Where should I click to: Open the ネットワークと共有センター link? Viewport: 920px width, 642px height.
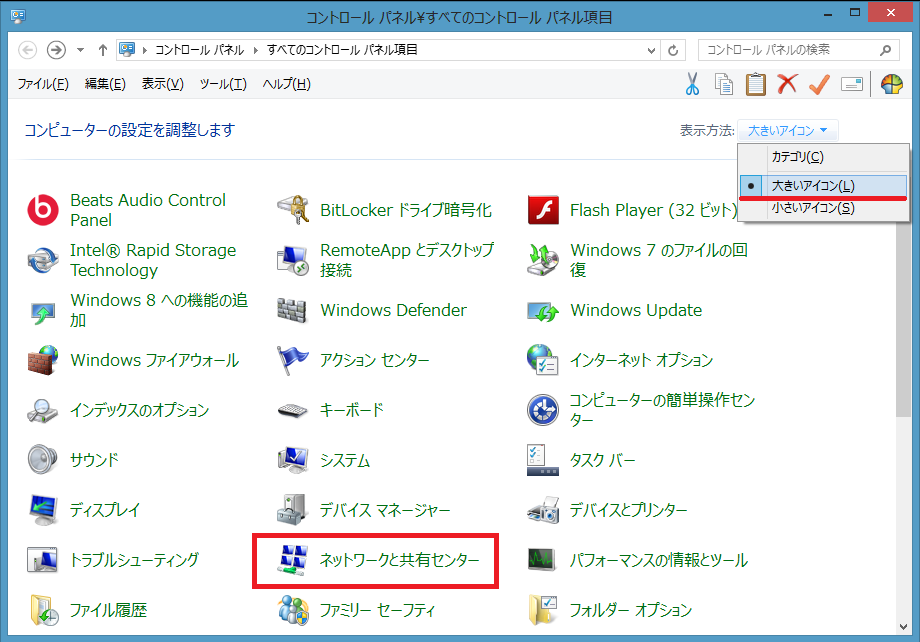[399, 560]
